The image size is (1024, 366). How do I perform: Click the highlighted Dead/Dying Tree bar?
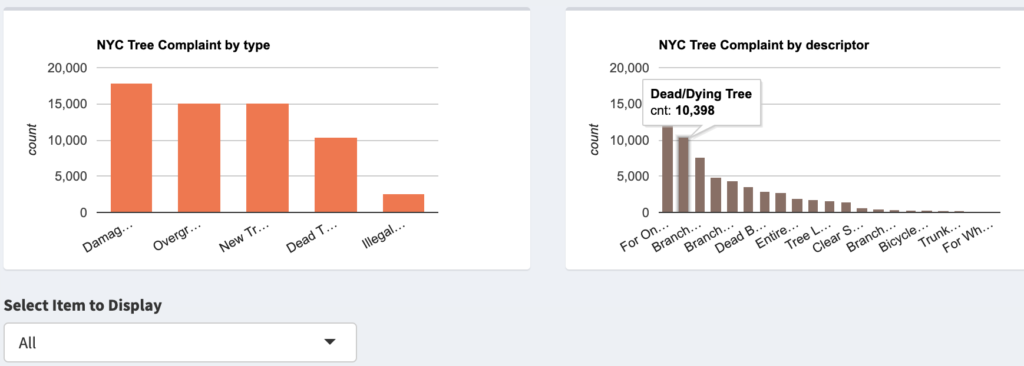[x=683, y=175]
